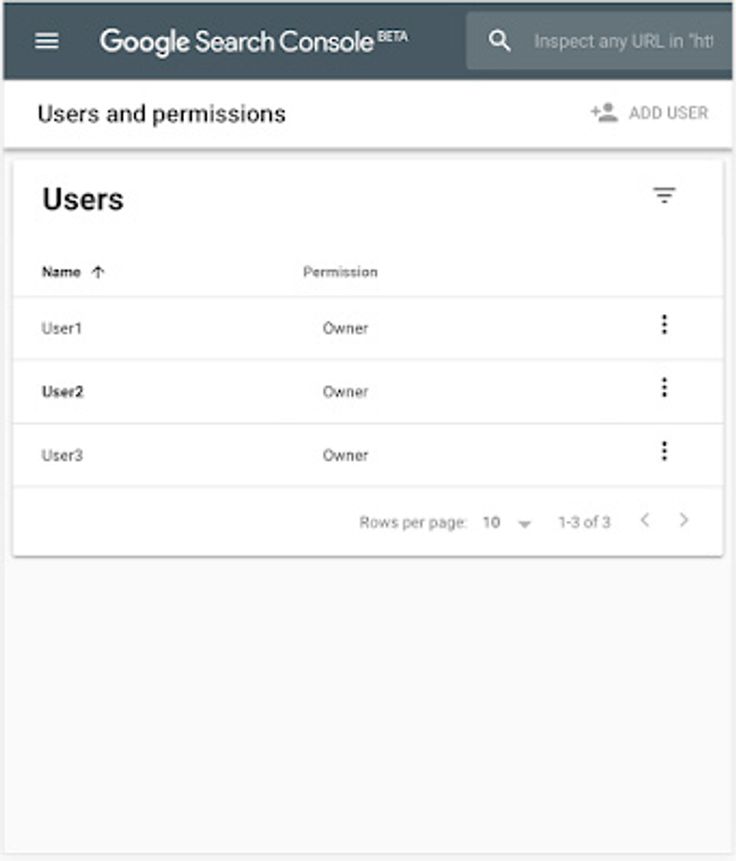736x861 pixels.
Task: Open the filter icon above the Users table
Action: click(x=667, y=194)
